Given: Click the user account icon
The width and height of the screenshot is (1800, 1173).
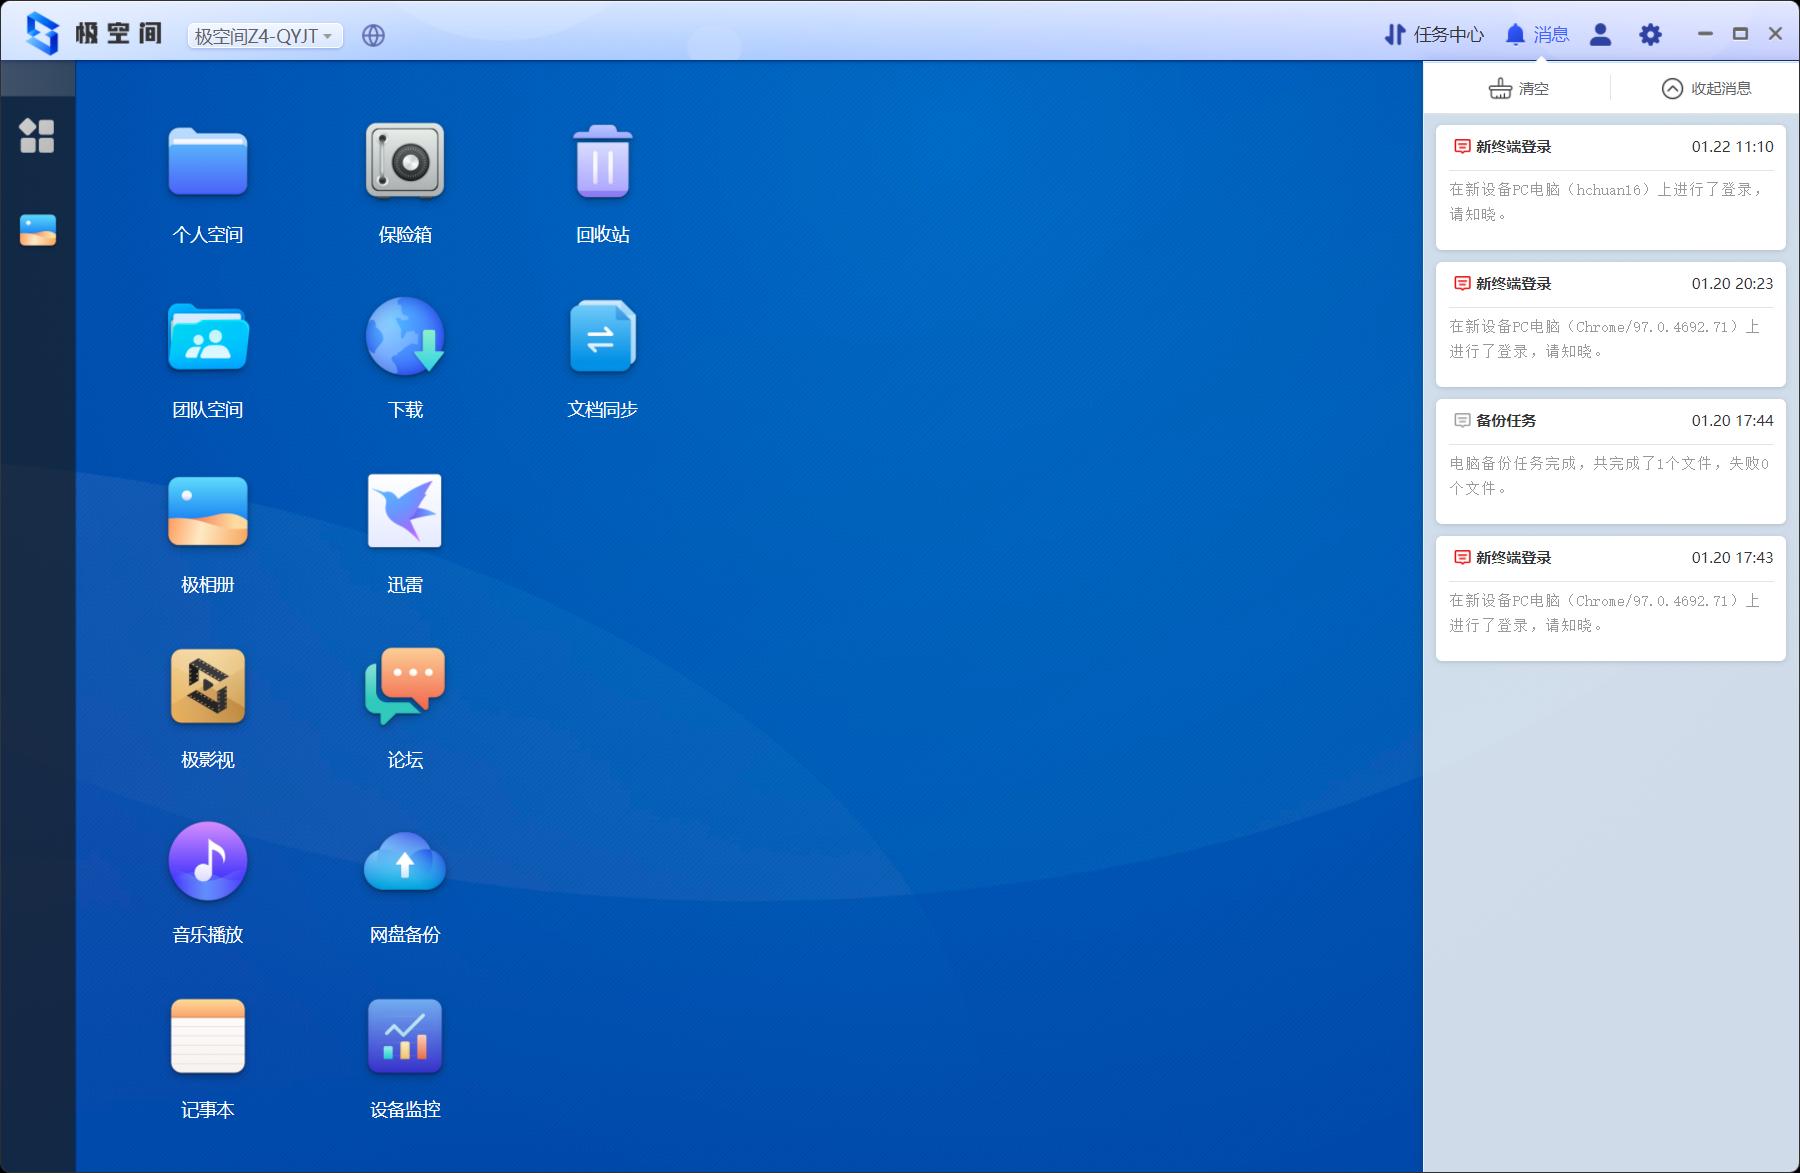Looking at the screenshot, I should tap(1600, 35).
